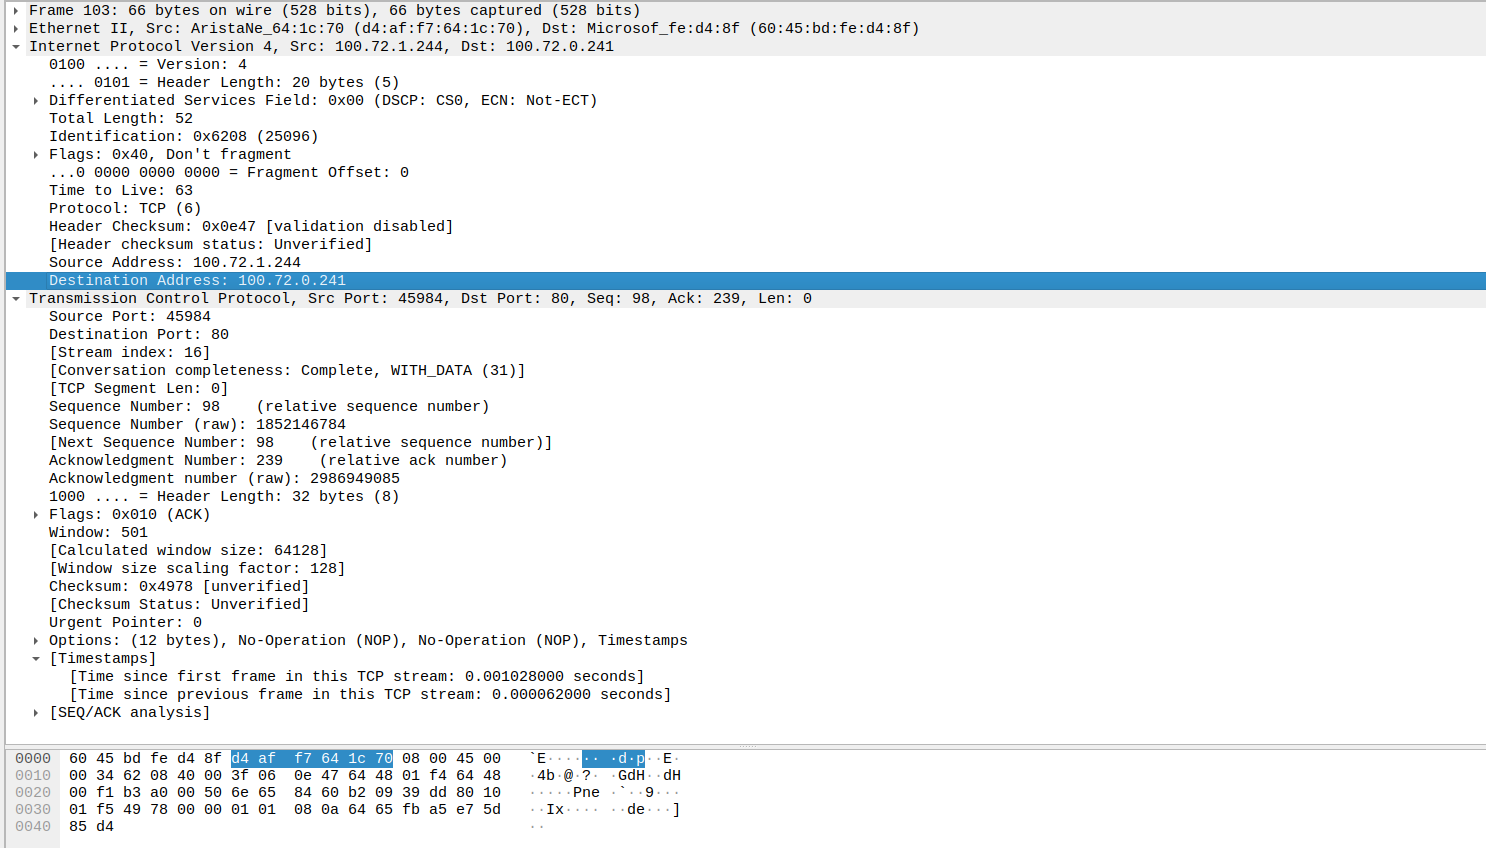Select the Sequence Number (raw) row
Screen dimensions: 1486x848
click(x=746, y=424)
